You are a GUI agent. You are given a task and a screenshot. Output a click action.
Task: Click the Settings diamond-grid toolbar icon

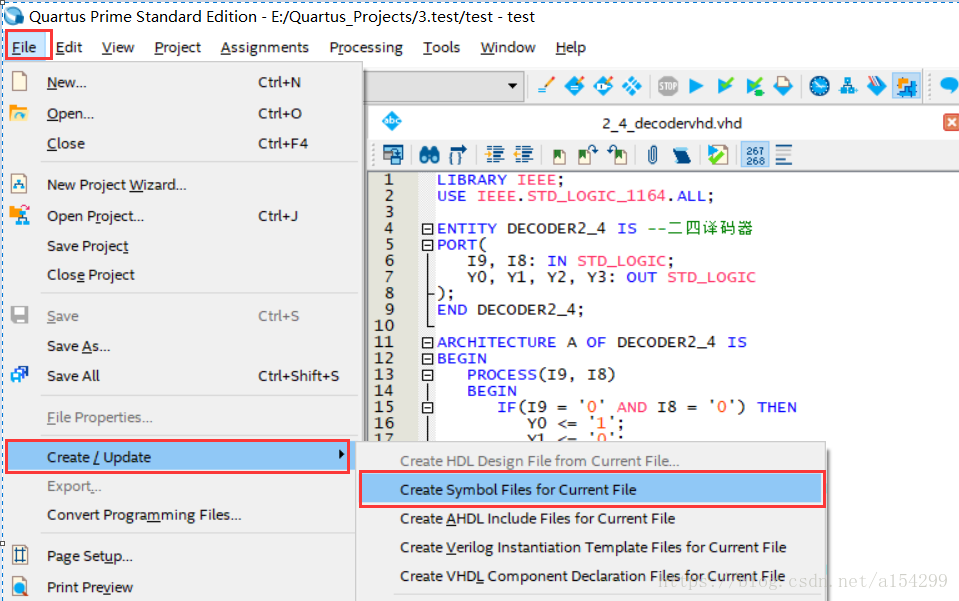632,86
